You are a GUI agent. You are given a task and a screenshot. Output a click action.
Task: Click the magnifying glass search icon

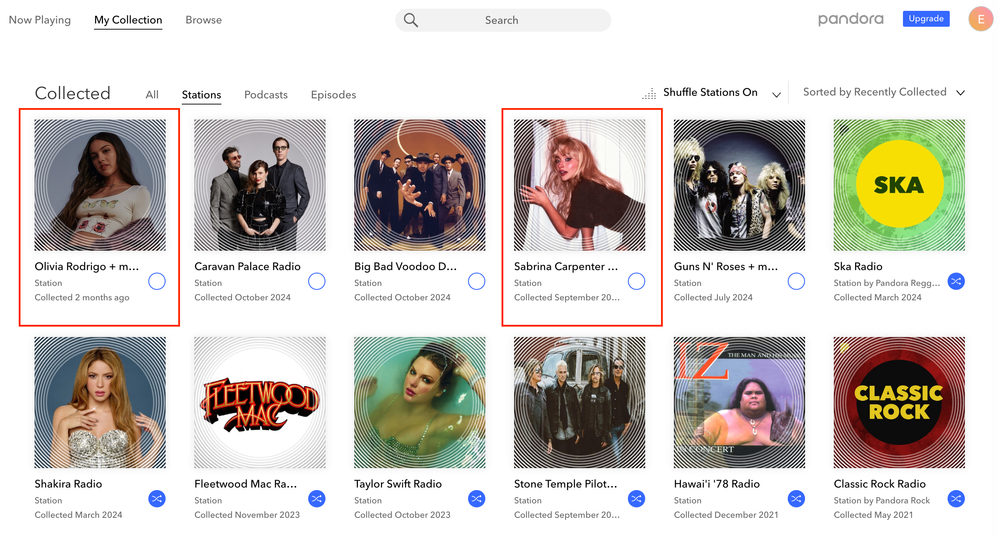[x=411, y=20]
